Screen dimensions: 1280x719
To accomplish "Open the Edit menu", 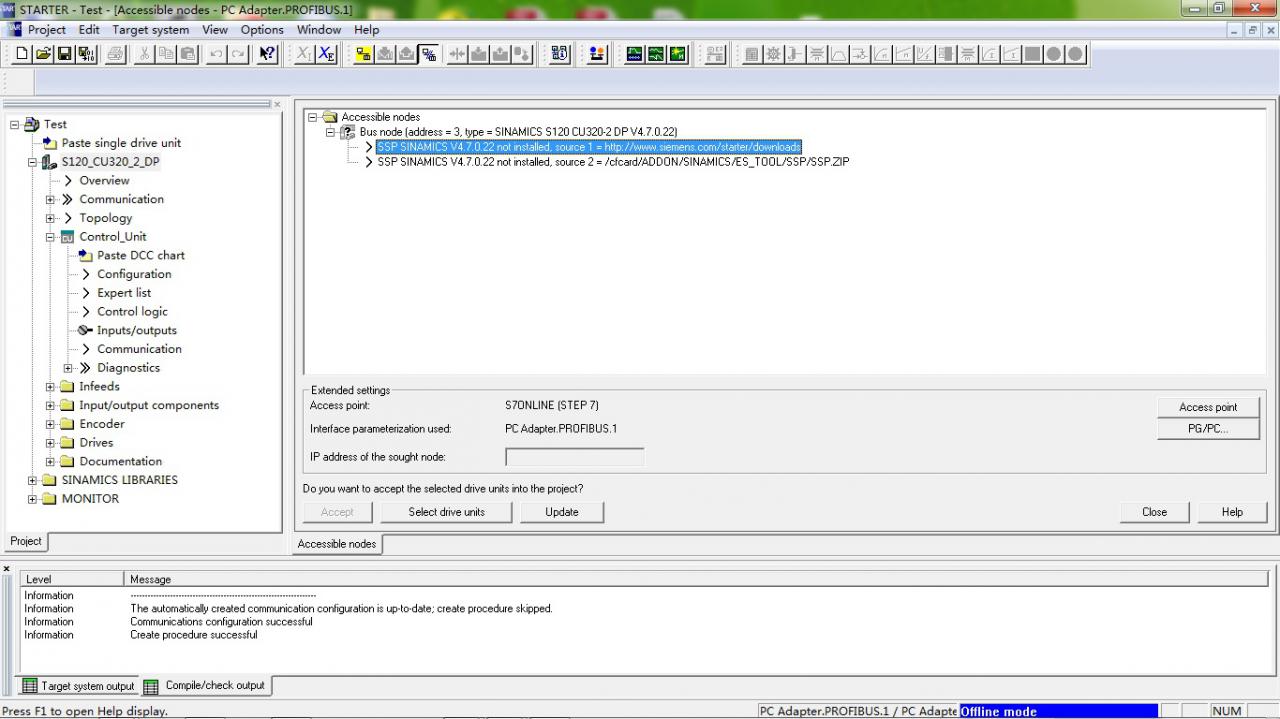I will coord(89,29).
